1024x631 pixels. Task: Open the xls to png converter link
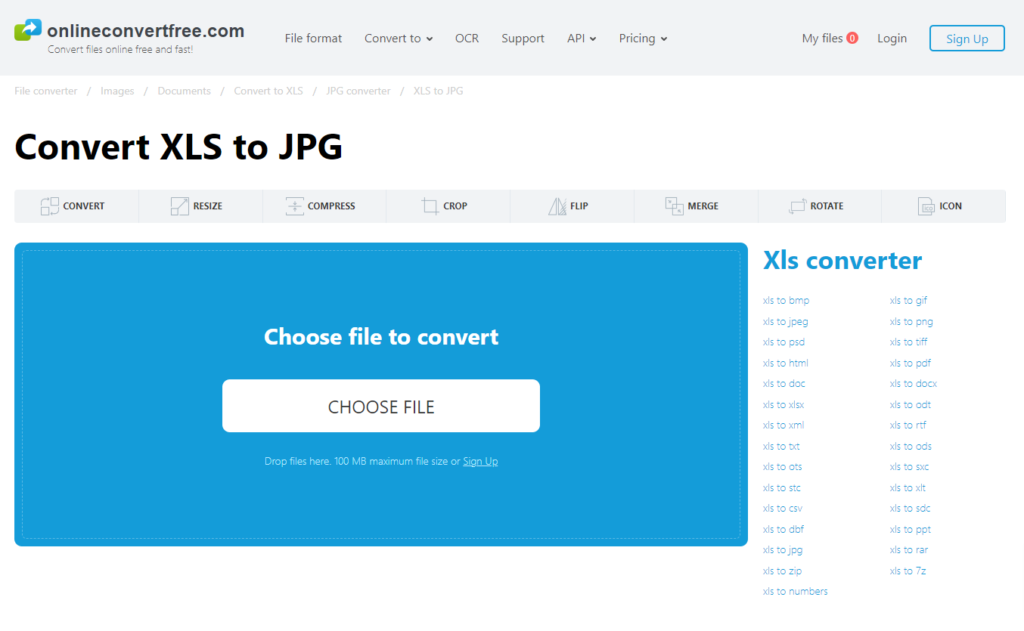[910, 321]
